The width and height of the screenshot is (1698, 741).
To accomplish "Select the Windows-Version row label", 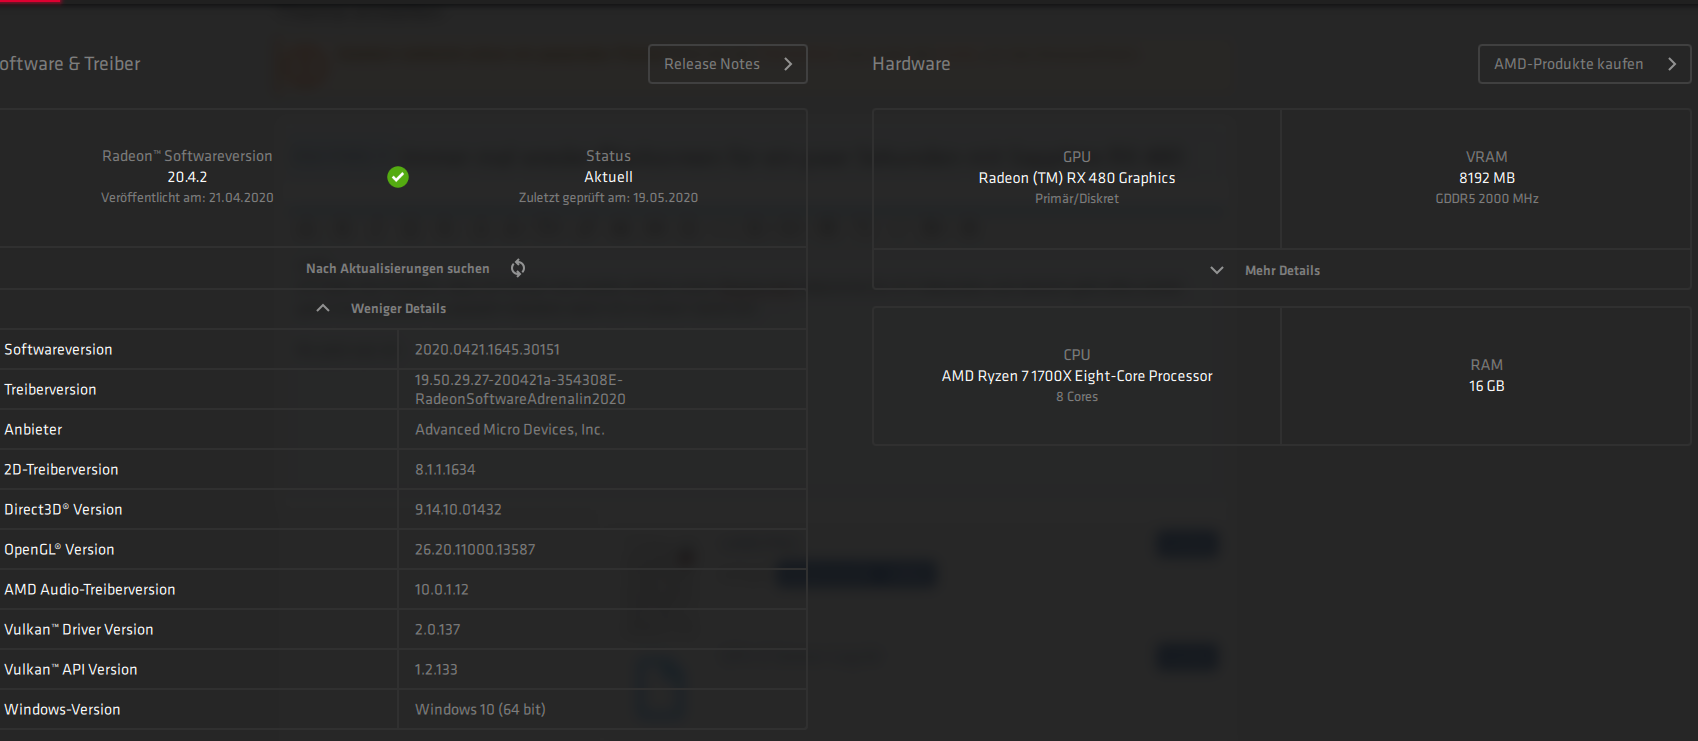I will (62, 710).
